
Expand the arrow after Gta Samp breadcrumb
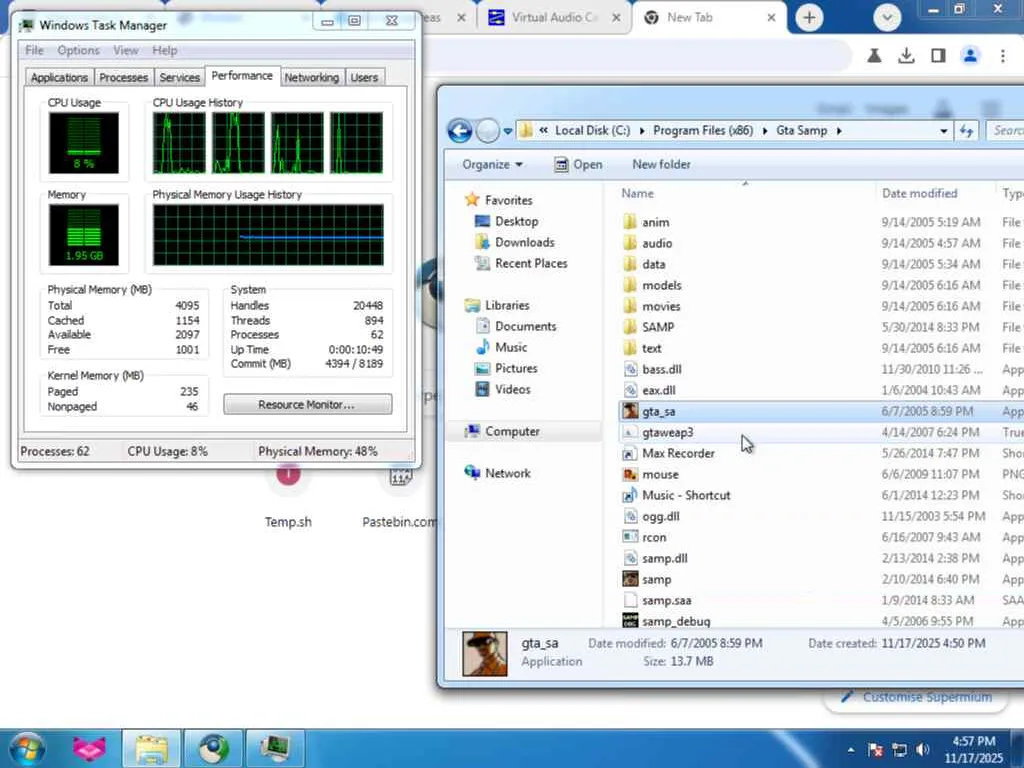pyautogui.click(x=839, y=131)
